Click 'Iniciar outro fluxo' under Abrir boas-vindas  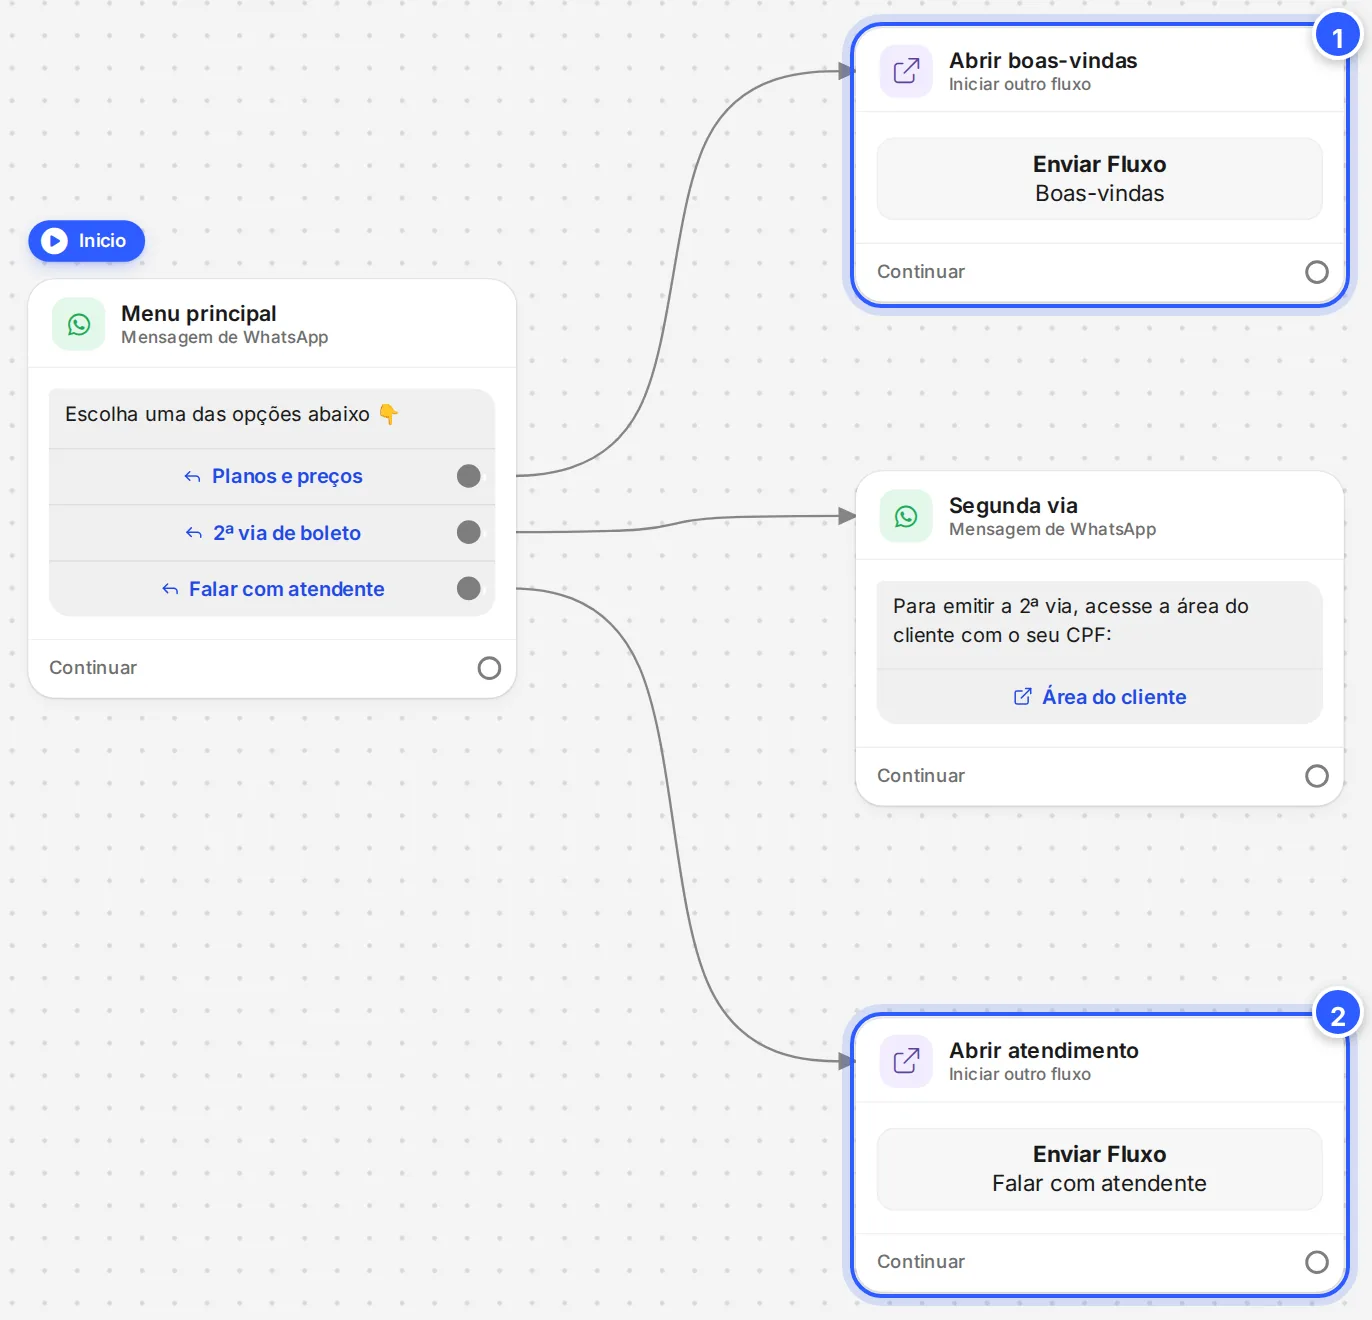pyautogui.click(x=1020, y=84)
